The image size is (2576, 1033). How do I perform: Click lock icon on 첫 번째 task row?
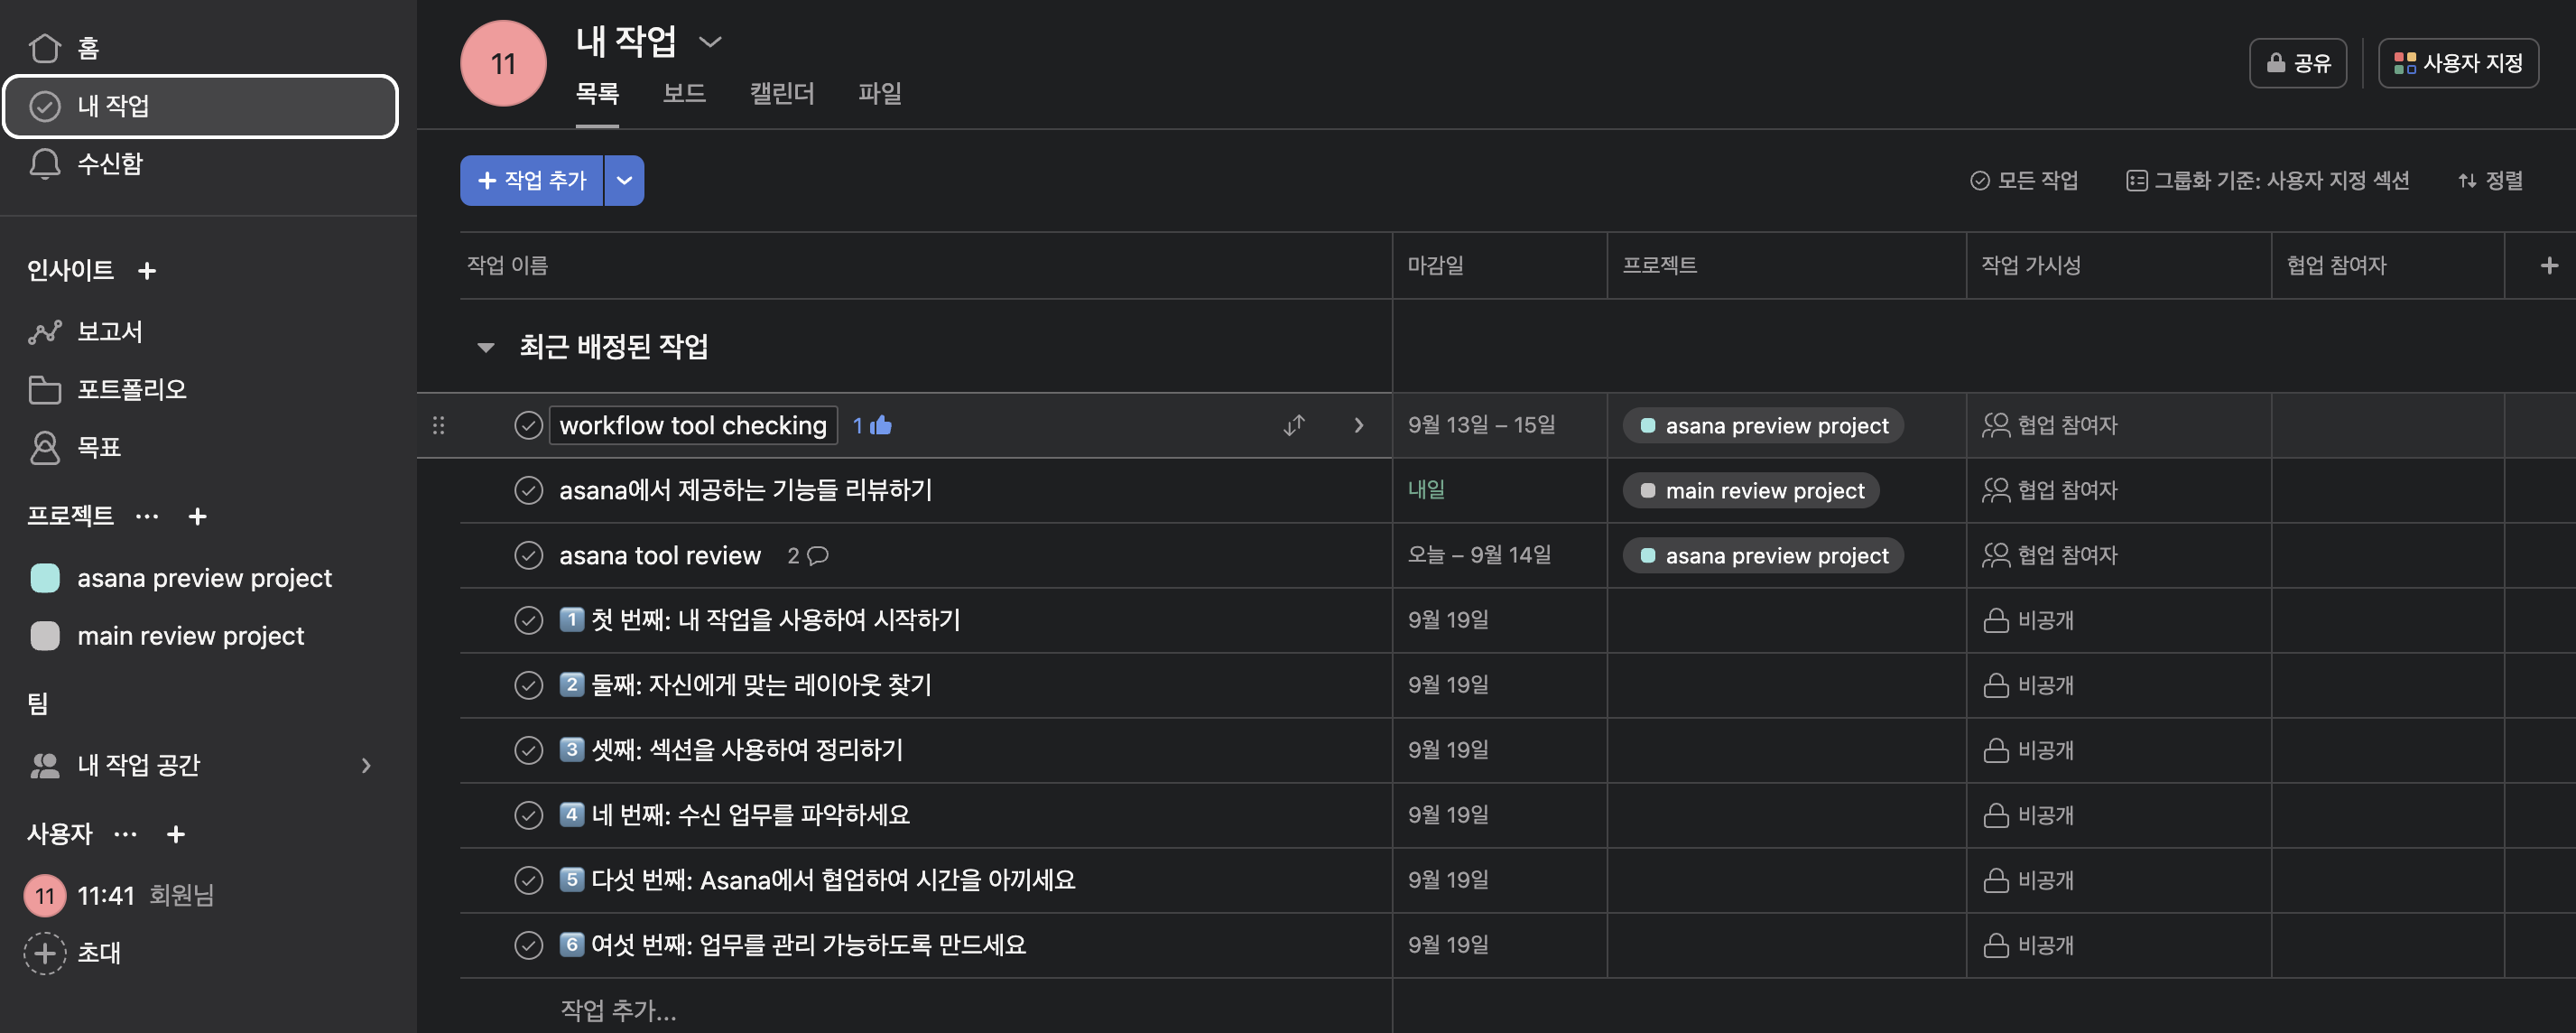coord(1996,620)
